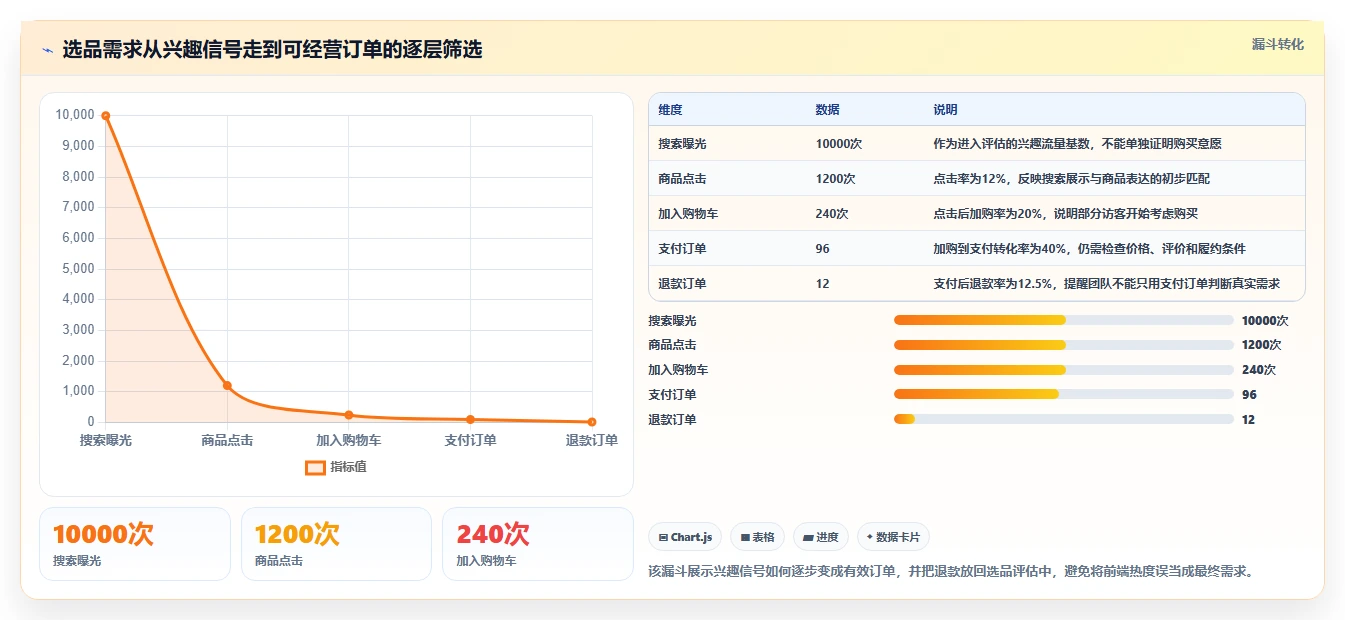Click the chart data point for 商品点击
The width and height of the screenshot is (1345, 620).
227,385
